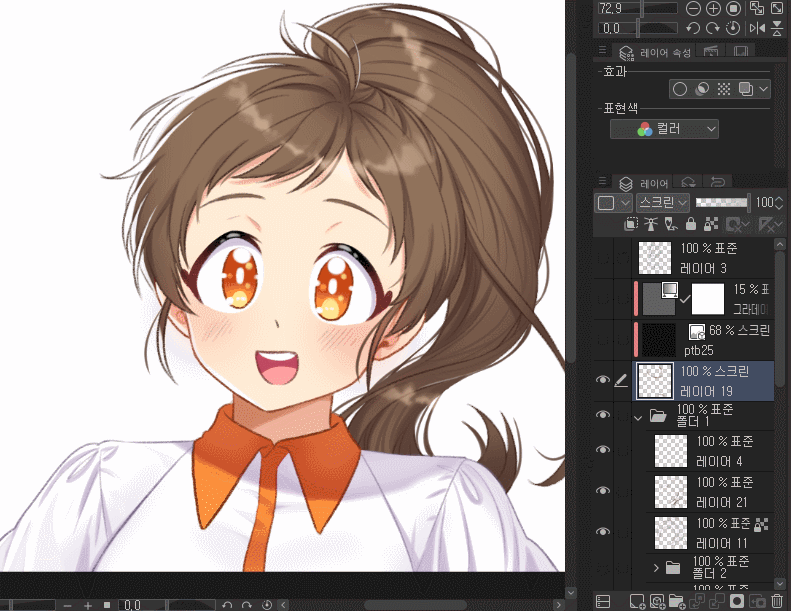
Task: Show the hidden ptb25 layer
Action: pos(602,340)
